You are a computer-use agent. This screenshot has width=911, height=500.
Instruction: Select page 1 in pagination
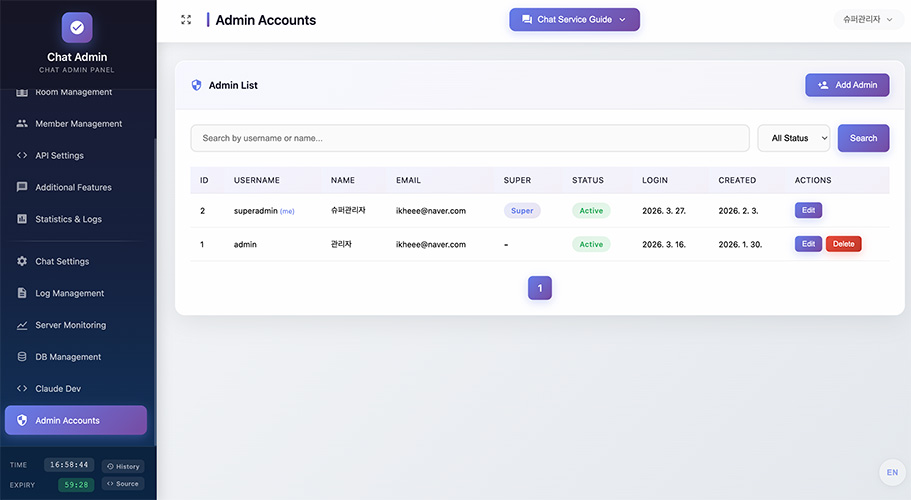[x=540, y=288]
